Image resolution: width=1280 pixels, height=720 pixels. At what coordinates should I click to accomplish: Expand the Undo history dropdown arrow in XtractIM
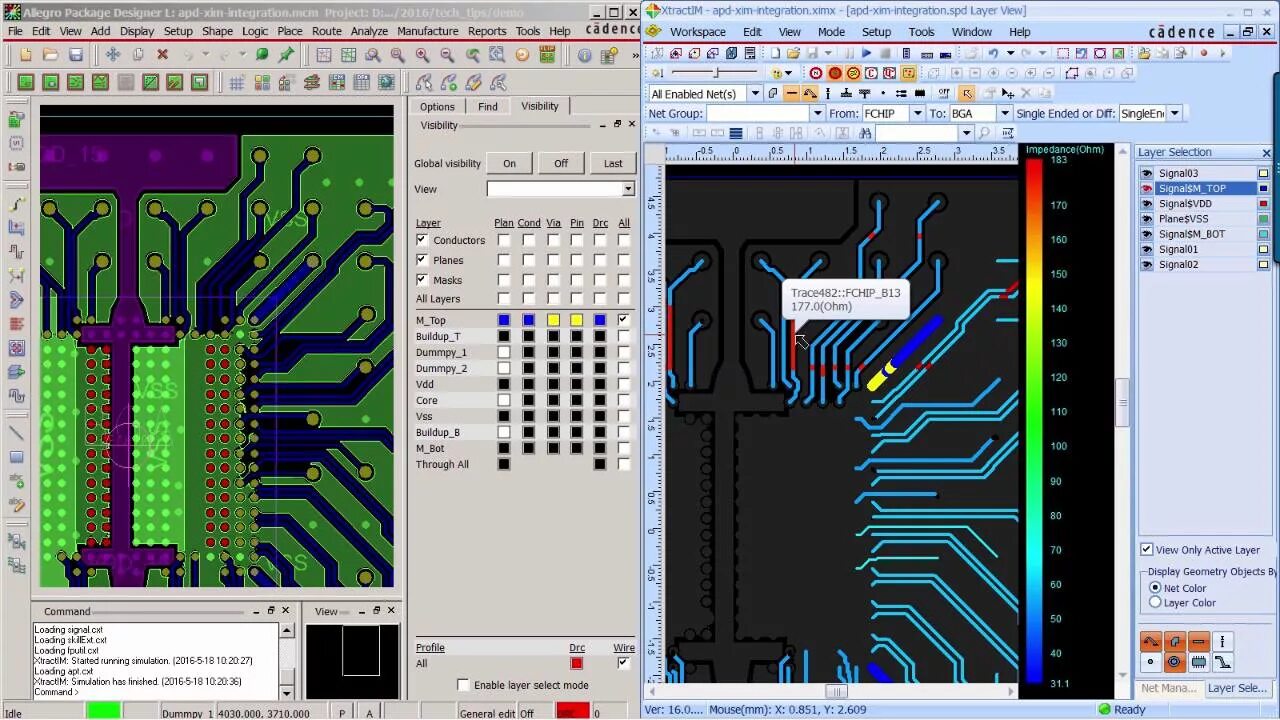pos(1009,53)
